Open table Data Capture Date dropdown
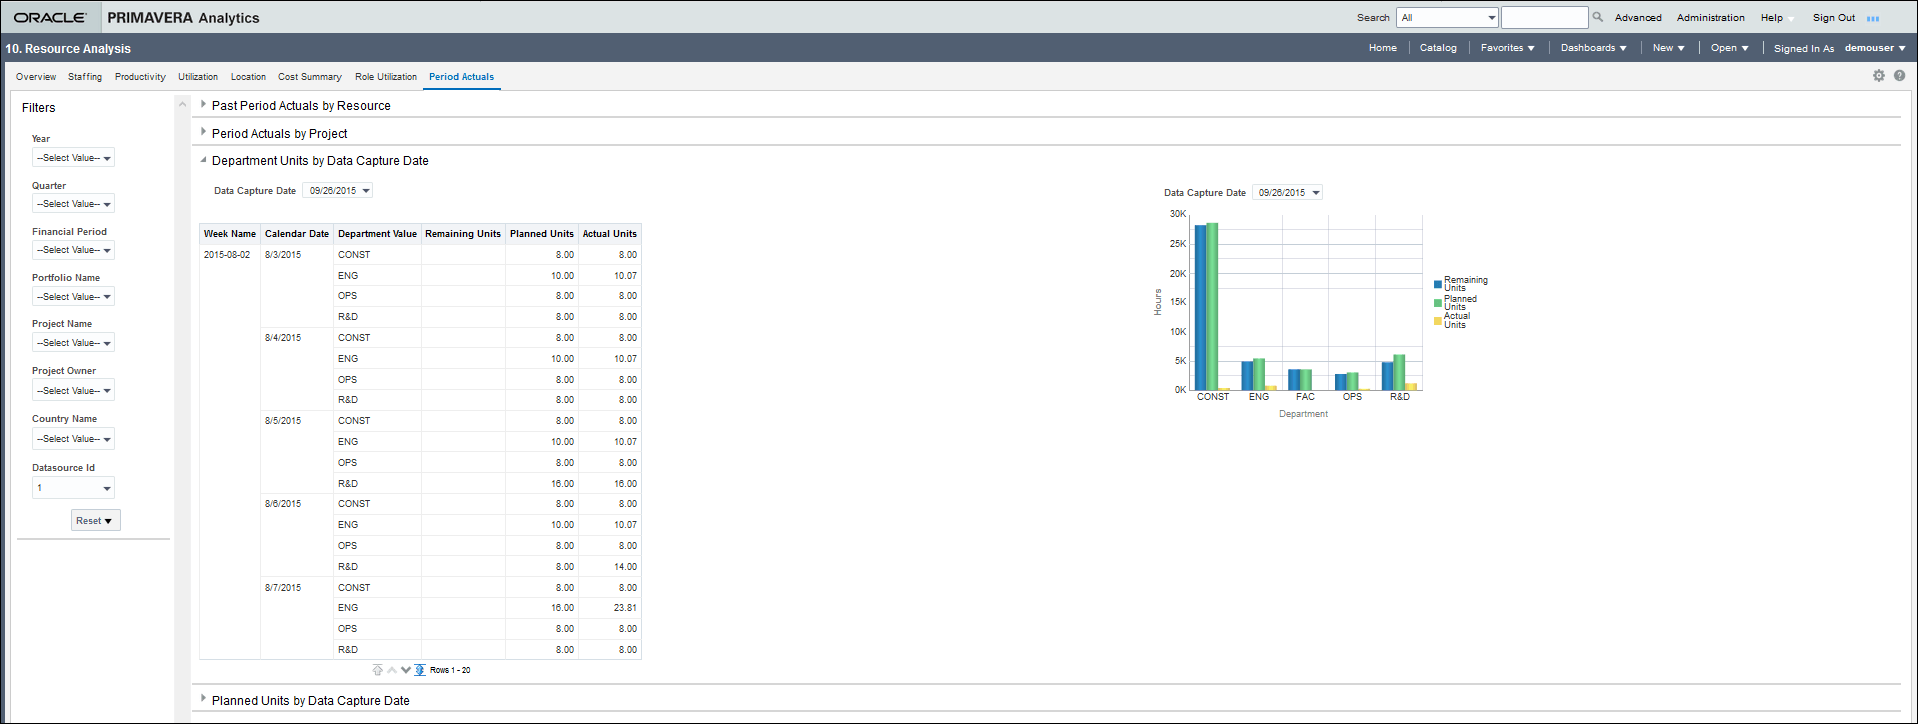The width and height of the screenshot is (1918, 724). point(338,191)
